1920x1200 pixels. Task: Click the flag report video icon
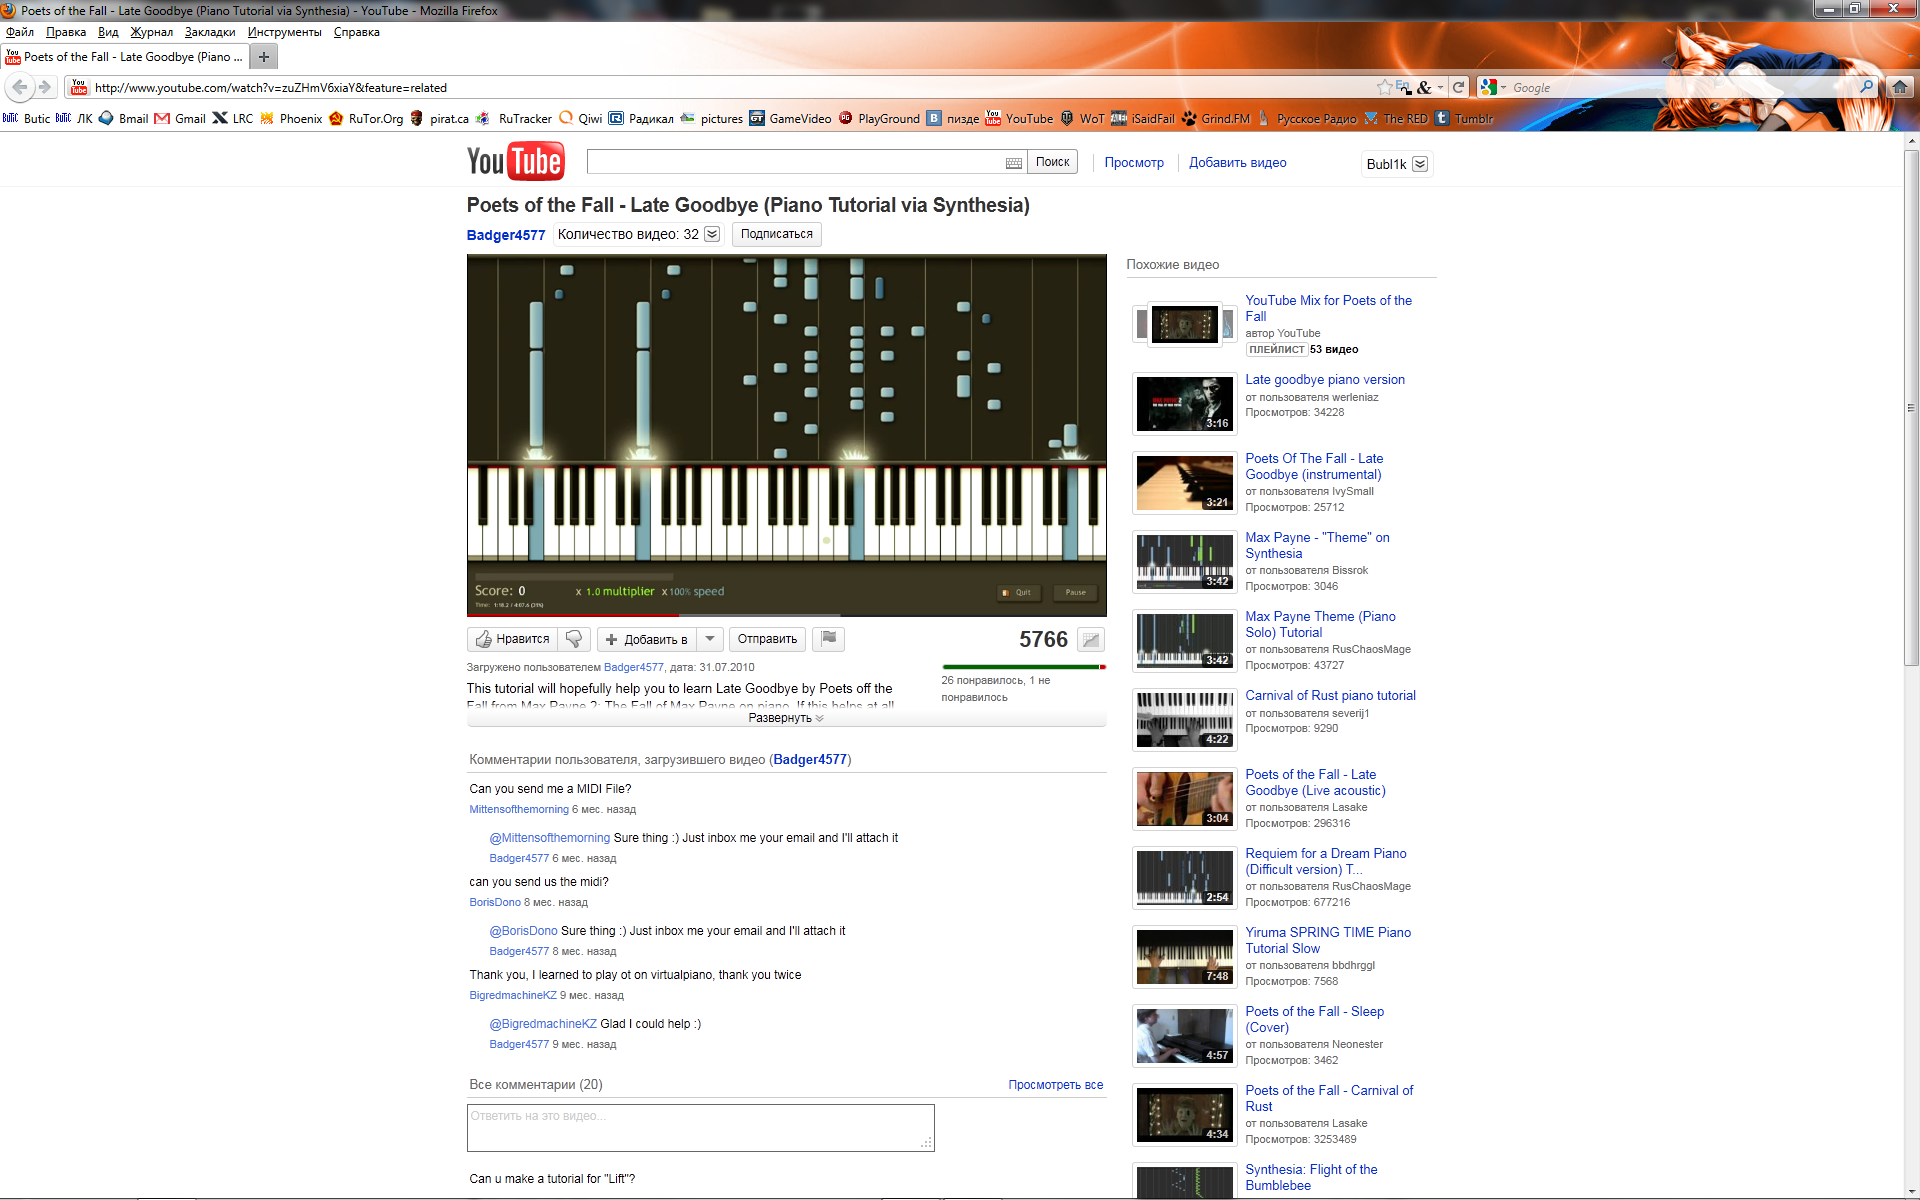click(x=829, y=638)
